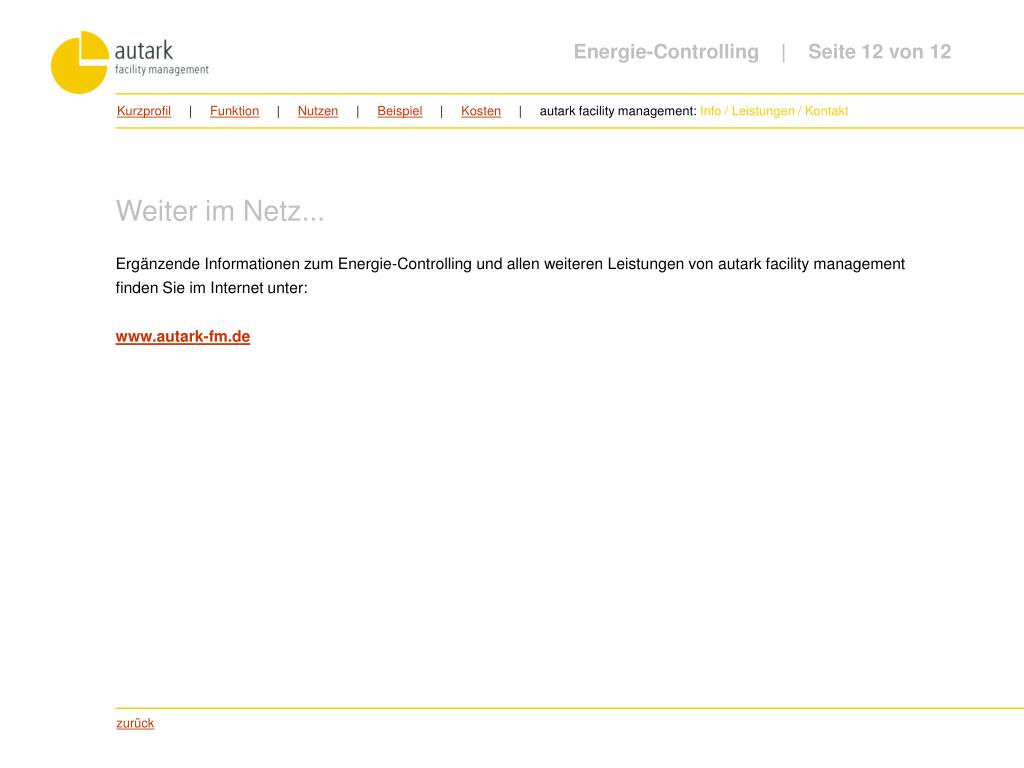The image size is (1024, 768).
Task: Click the autark facility management: label
Action: pos(618,111)
